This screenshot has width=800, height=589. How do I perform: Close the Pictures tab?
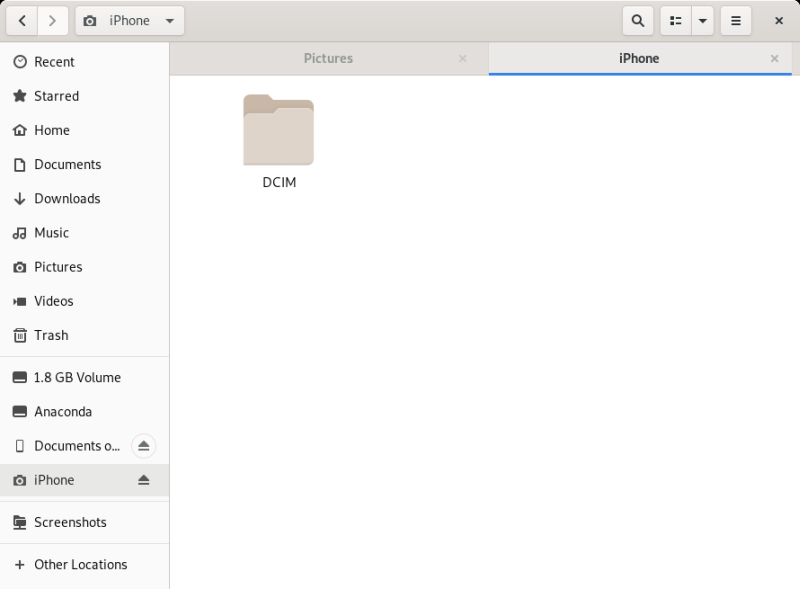462,59
